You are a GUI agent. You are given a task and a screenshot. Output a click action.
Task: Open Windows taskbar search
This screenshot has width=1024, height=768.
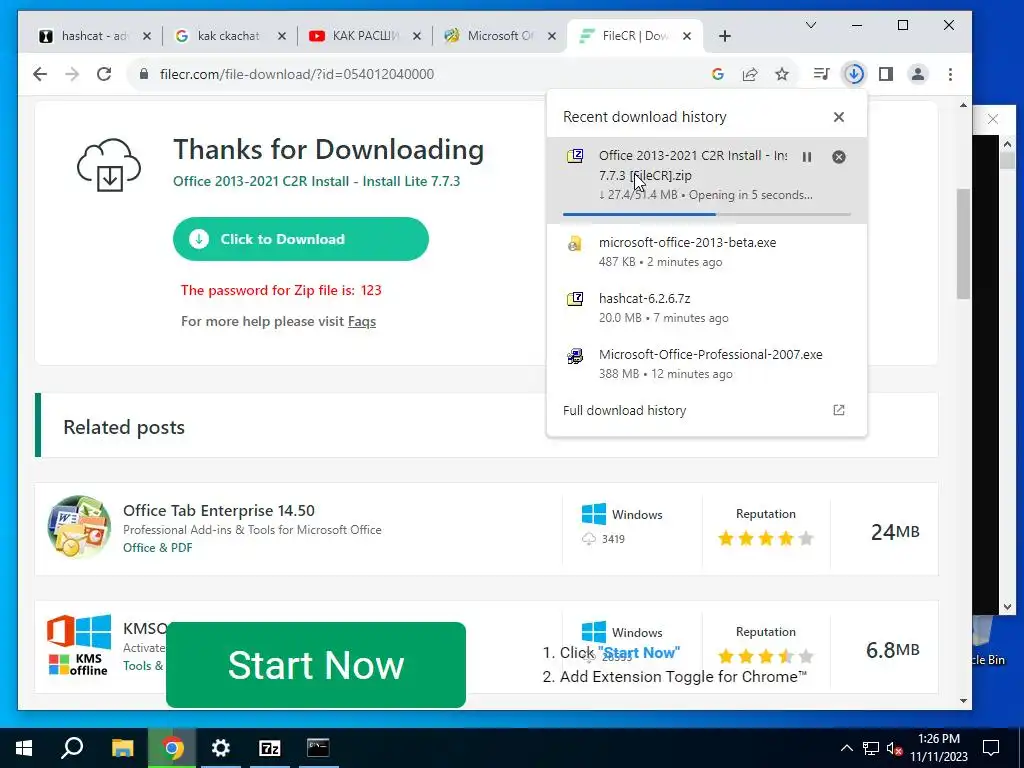[x=72, y=748]
